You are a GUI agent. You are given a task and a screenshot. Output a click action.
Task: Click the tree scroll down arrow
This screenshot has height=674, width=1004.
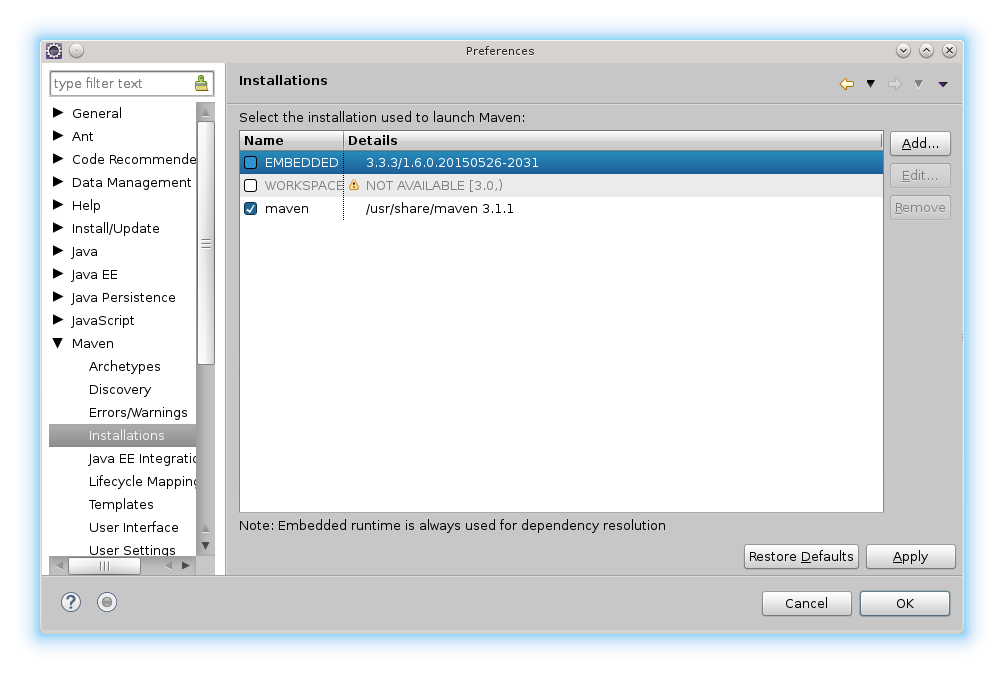click(206, 546)
